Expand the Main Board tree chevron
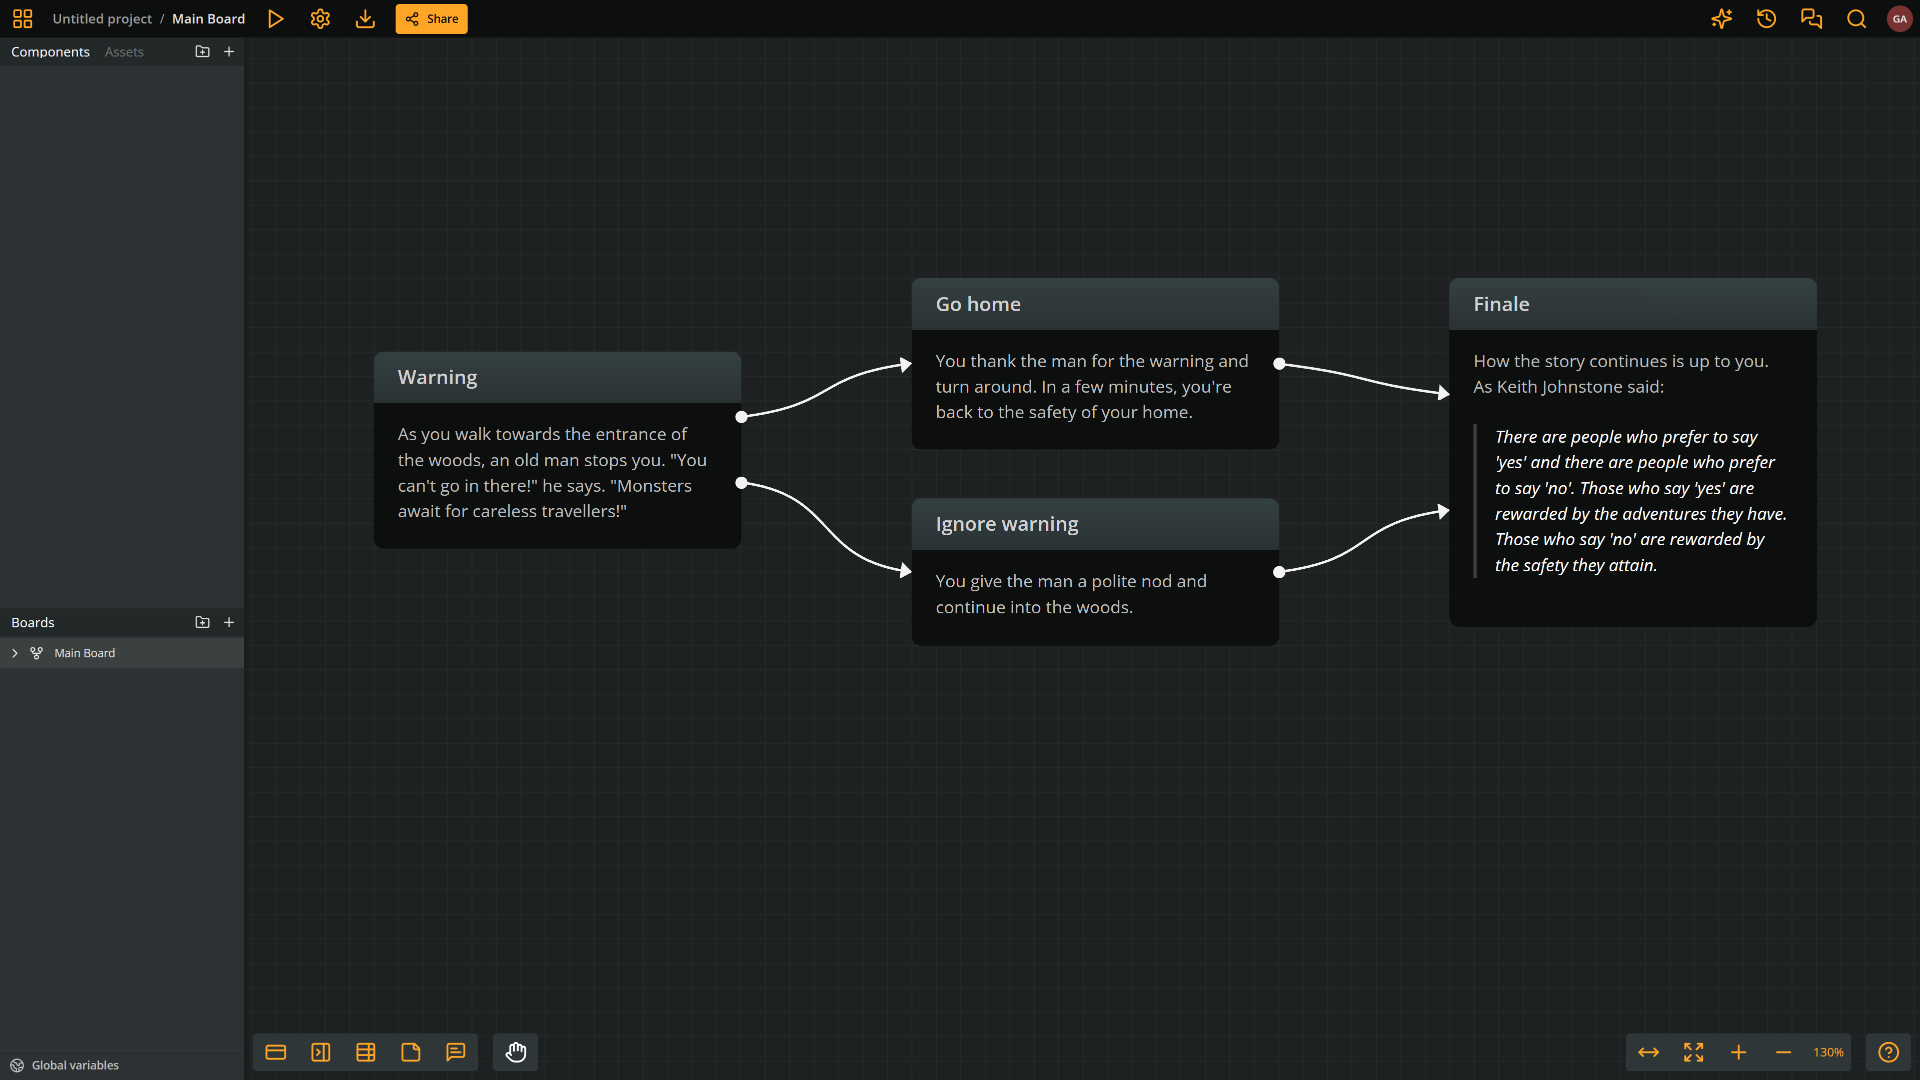This screenshot has width=1920, height=1080. coord(15,653)
